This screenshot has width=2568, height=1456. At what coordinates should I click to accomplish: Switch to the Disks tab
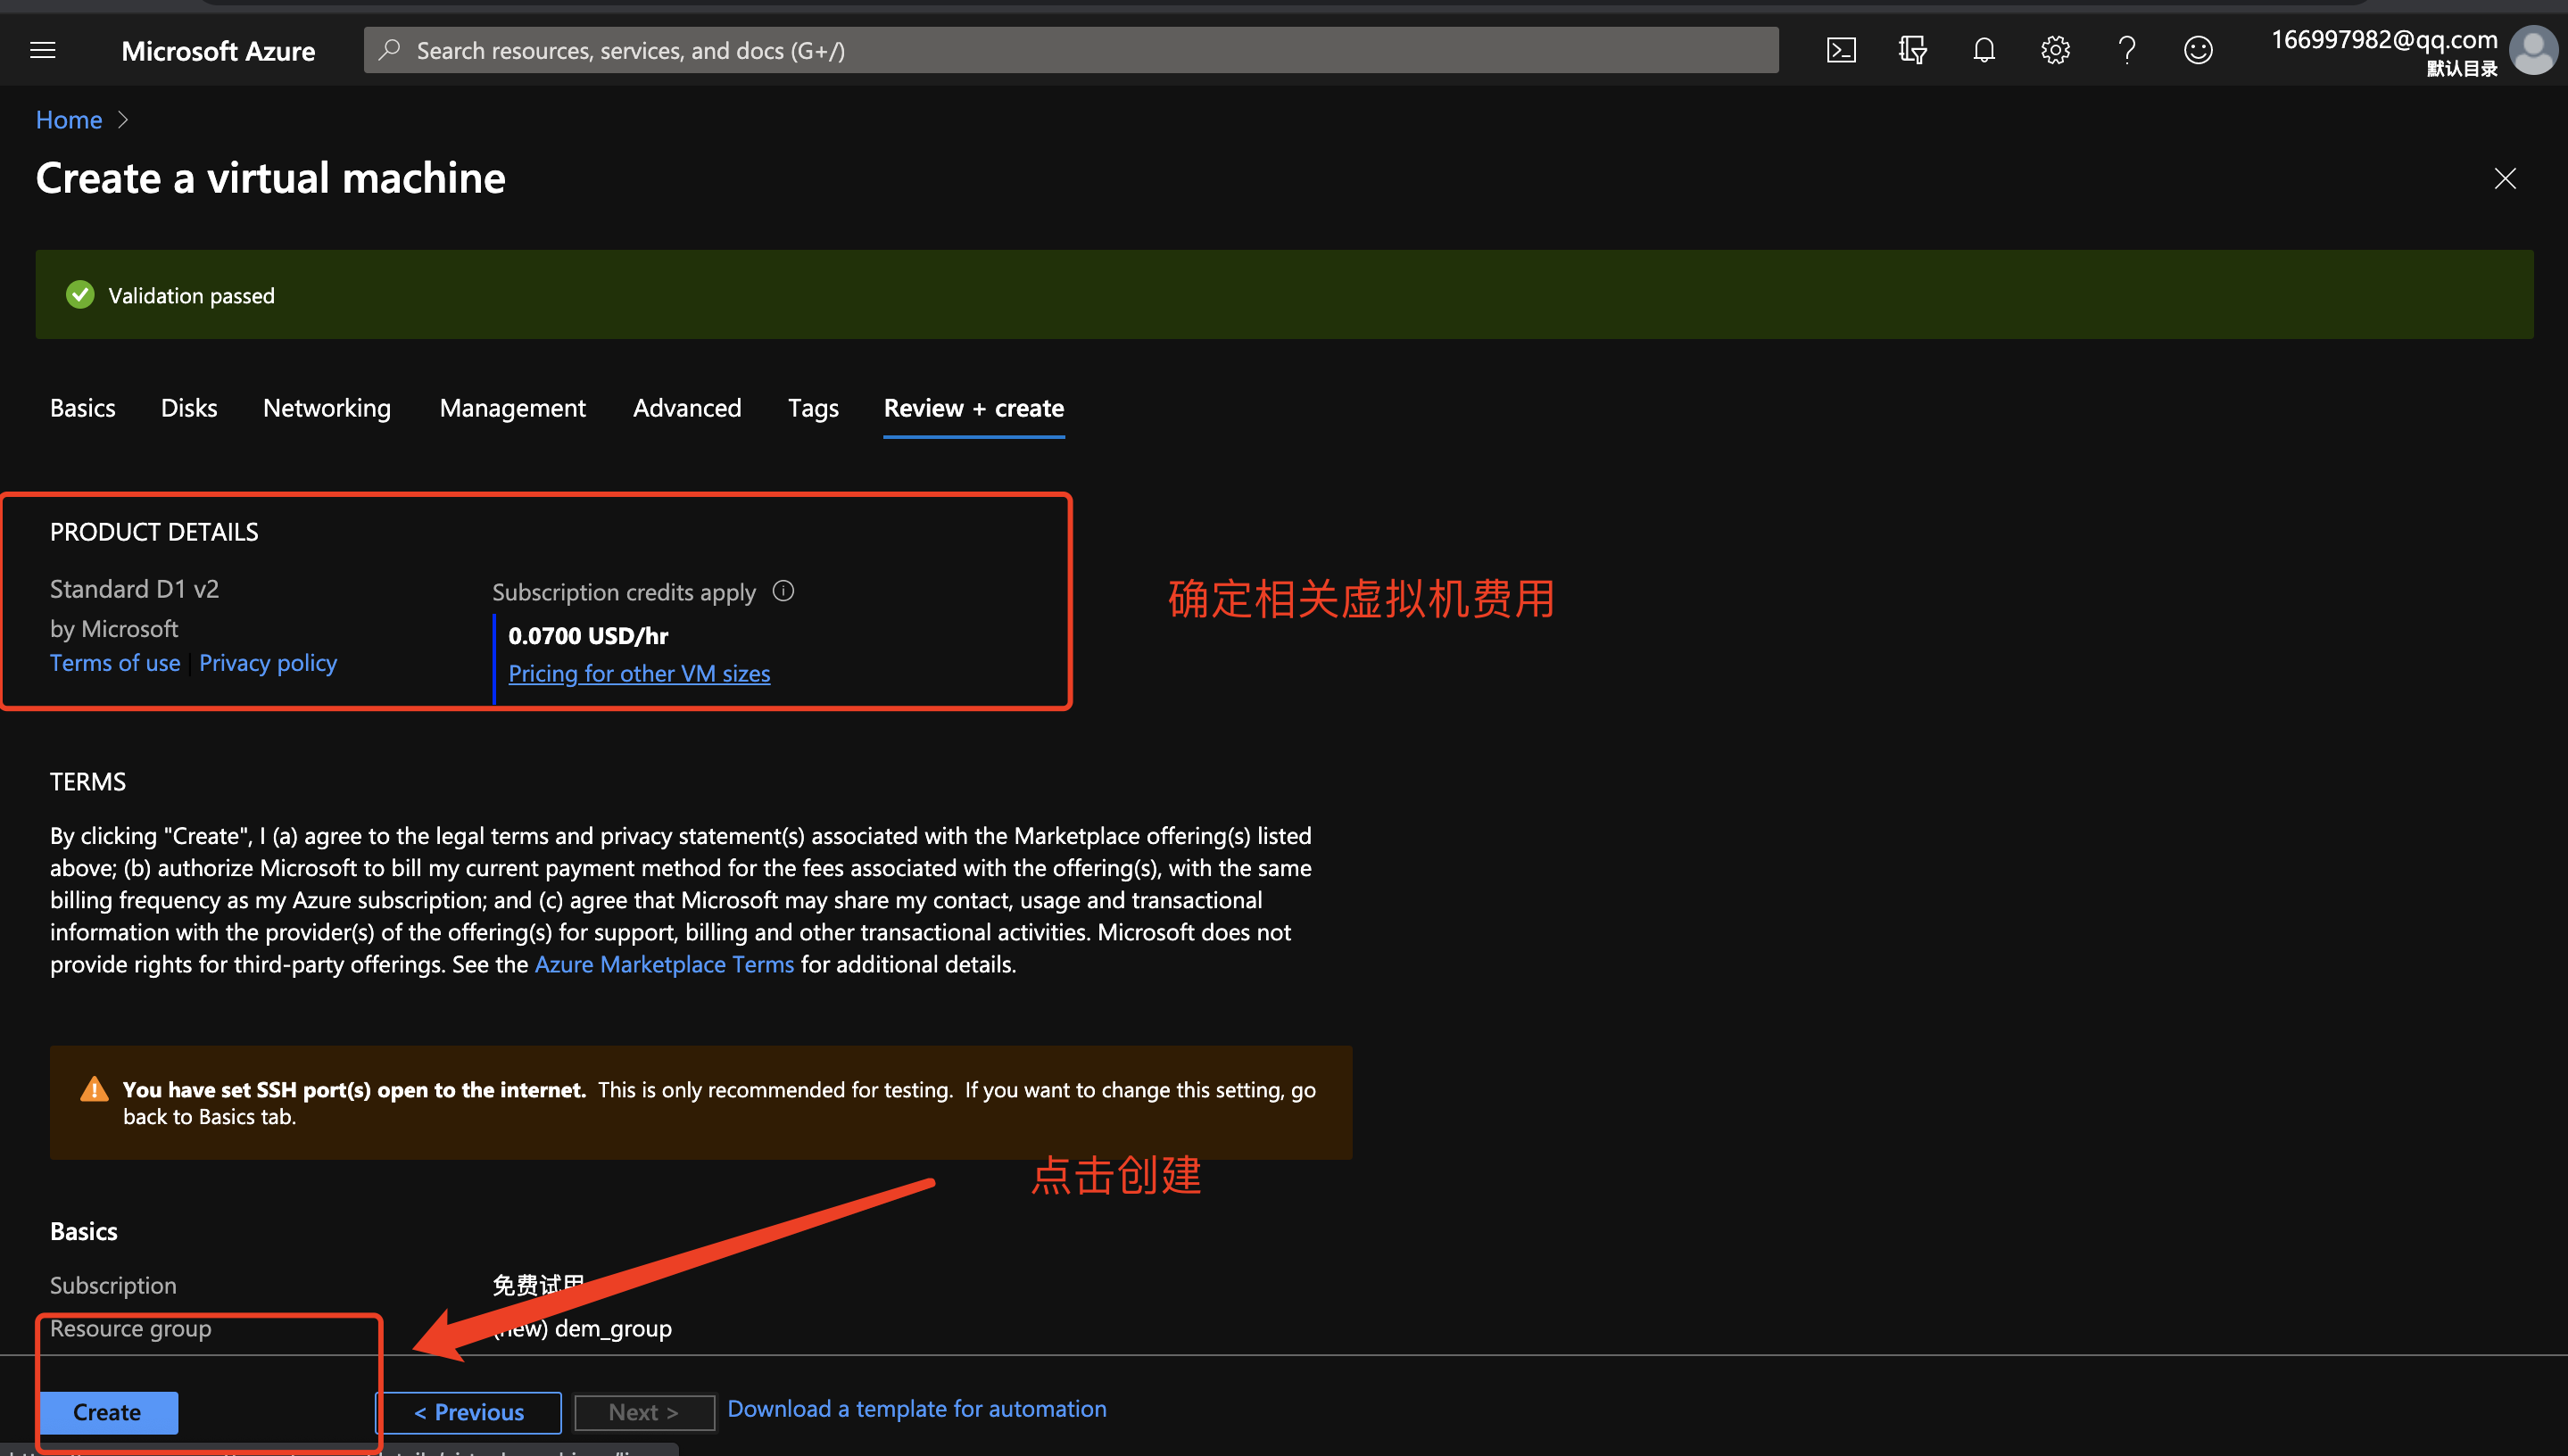[189, 408]
